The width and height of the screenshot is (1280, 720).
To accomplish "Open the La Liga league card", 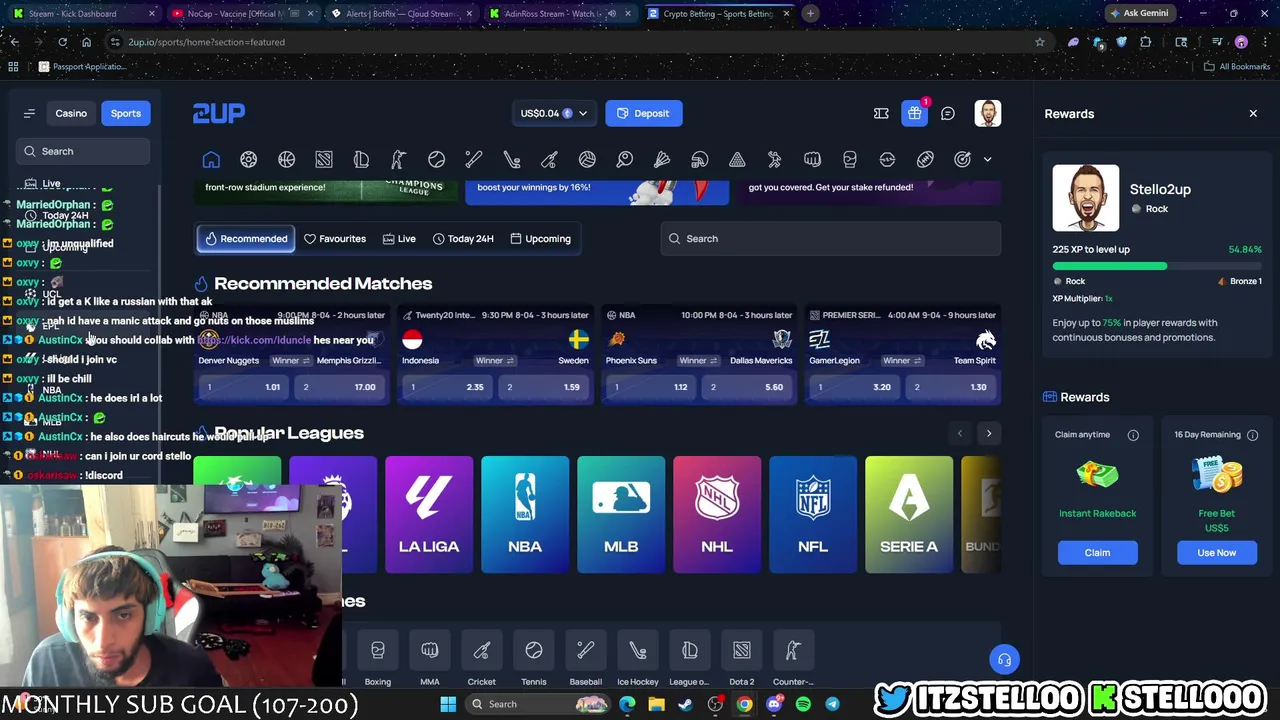I will [x=429, y=515].
